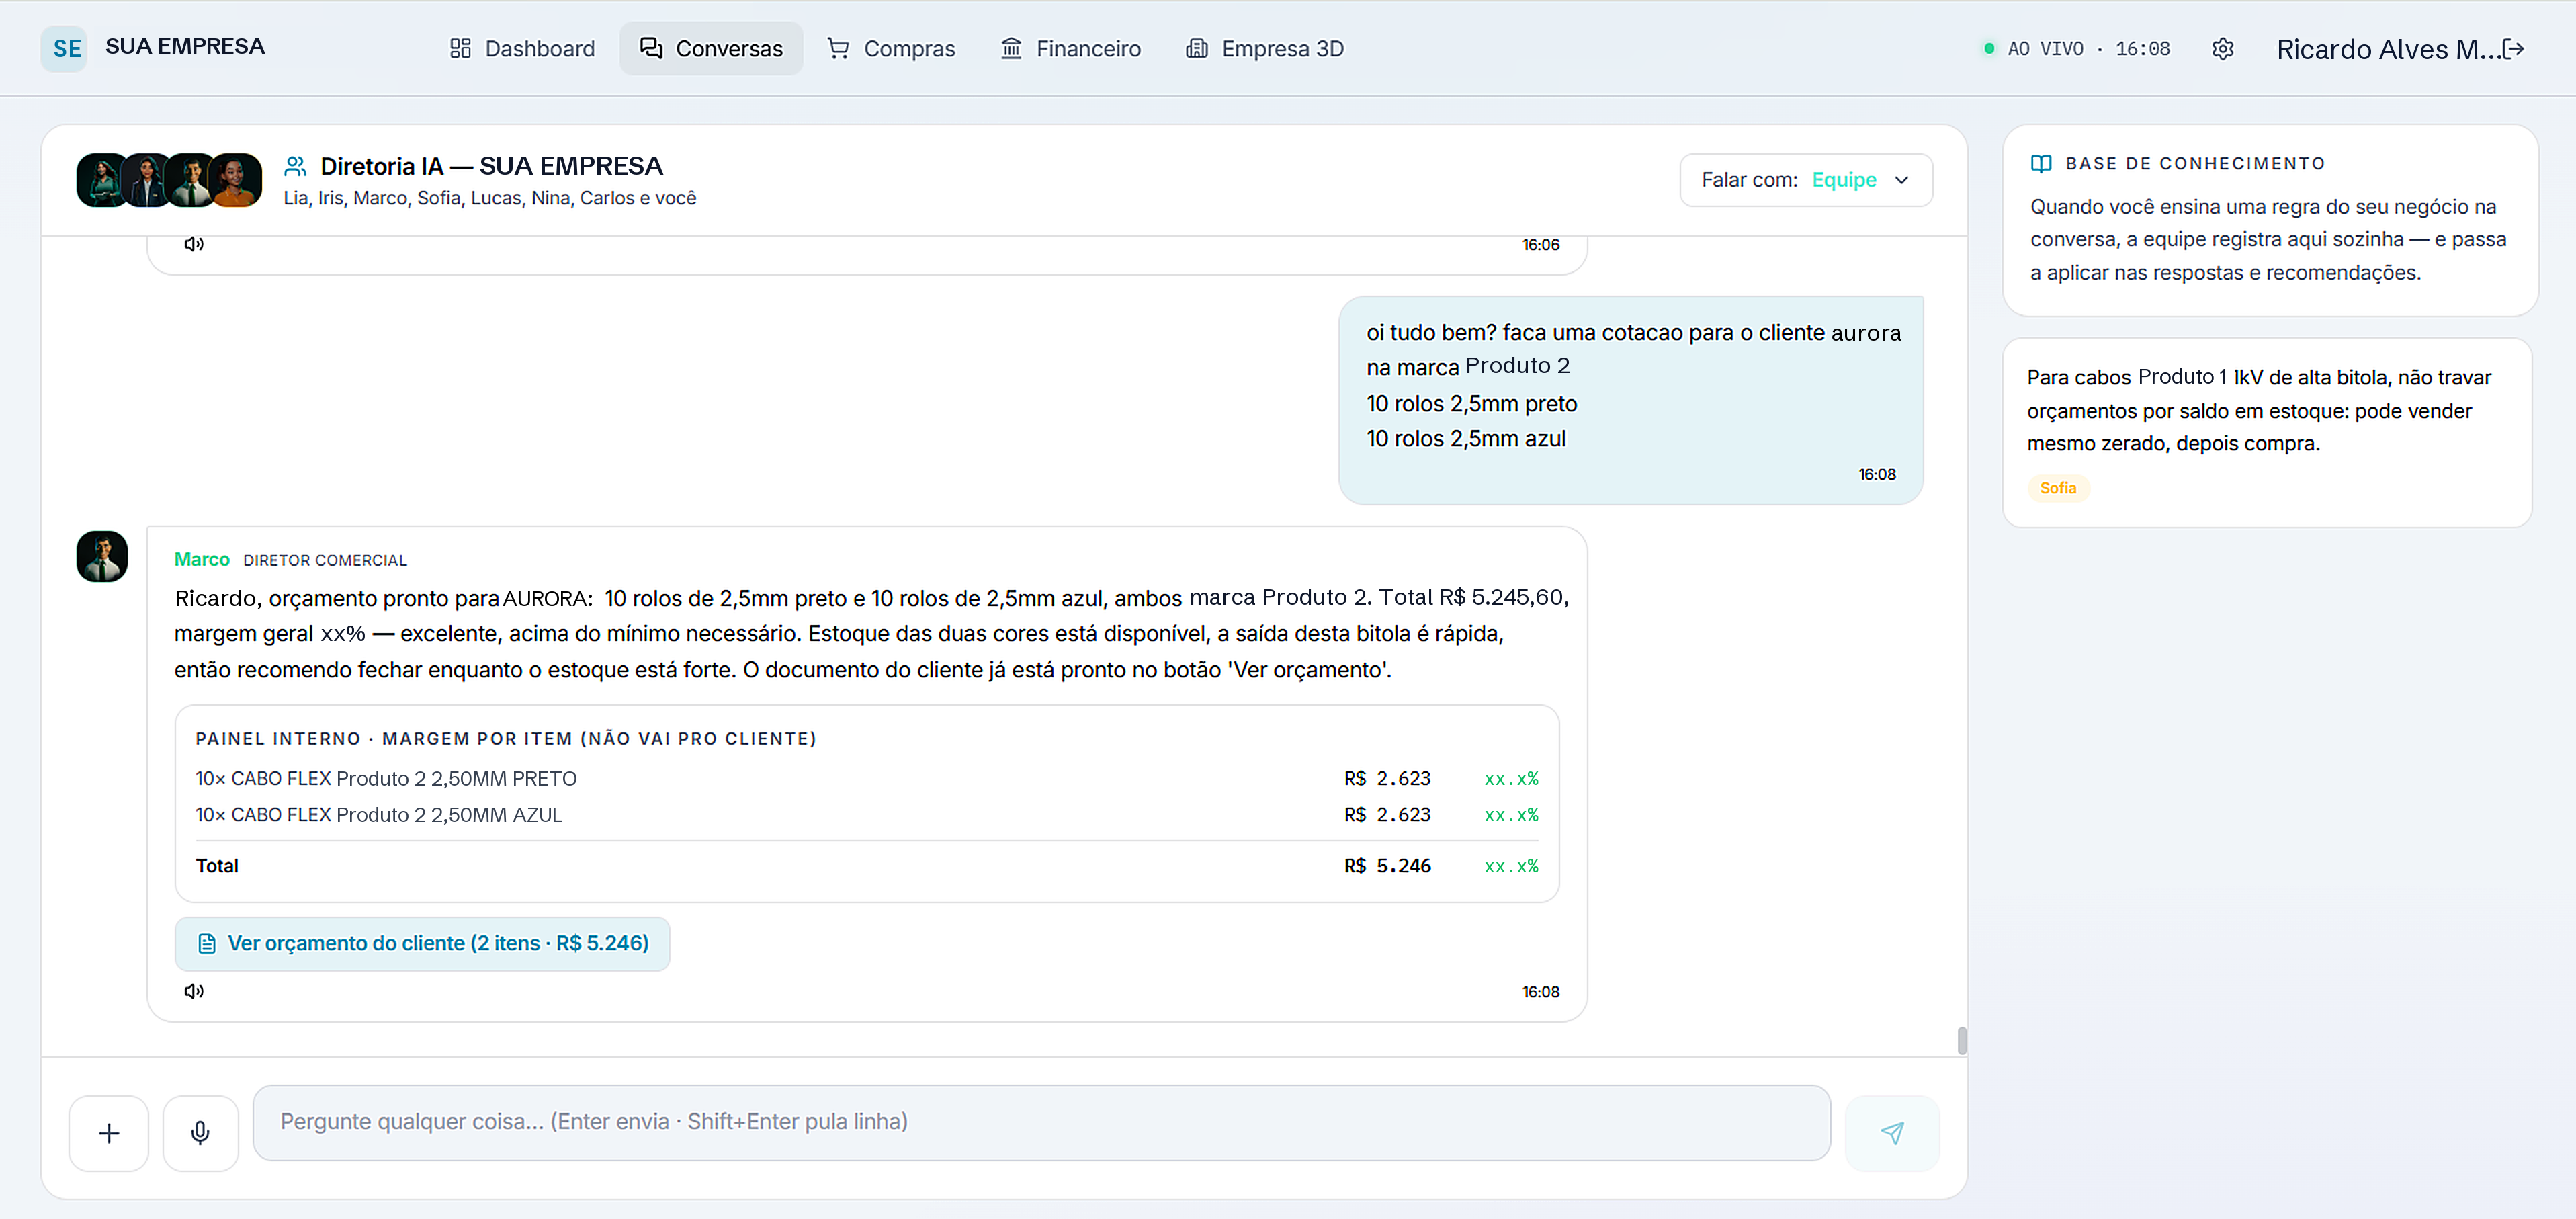Screen dimensions: 2576x1219
Task: Open the Empresa 3D tab
Action: click(1264, 48)
